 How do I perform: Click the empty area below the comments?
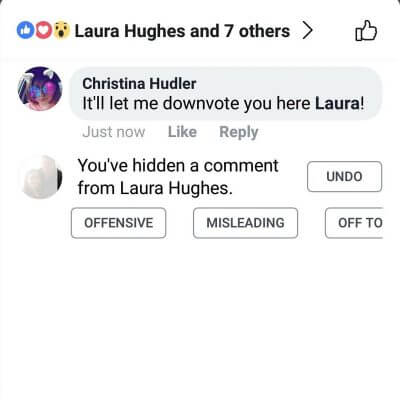click(x=200, y=317)
